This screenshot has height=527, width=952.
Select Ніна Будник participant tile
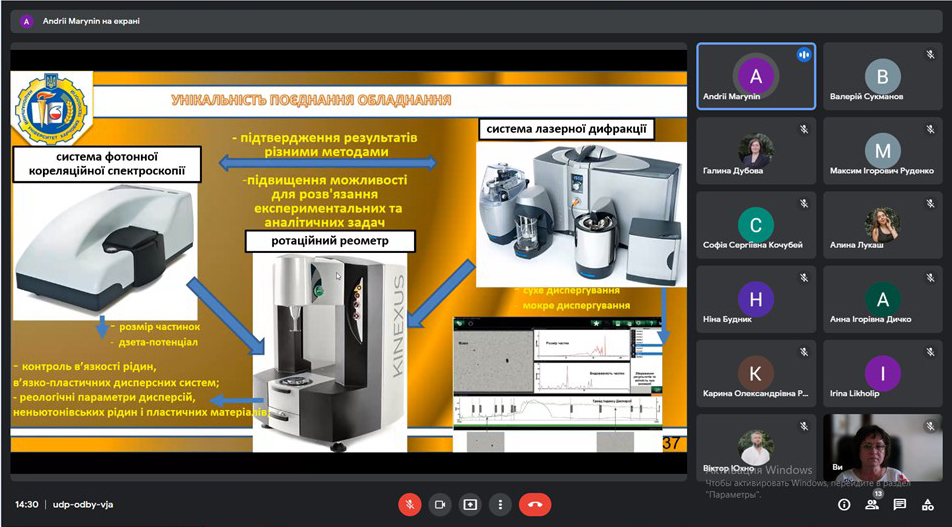pos(756,299)
